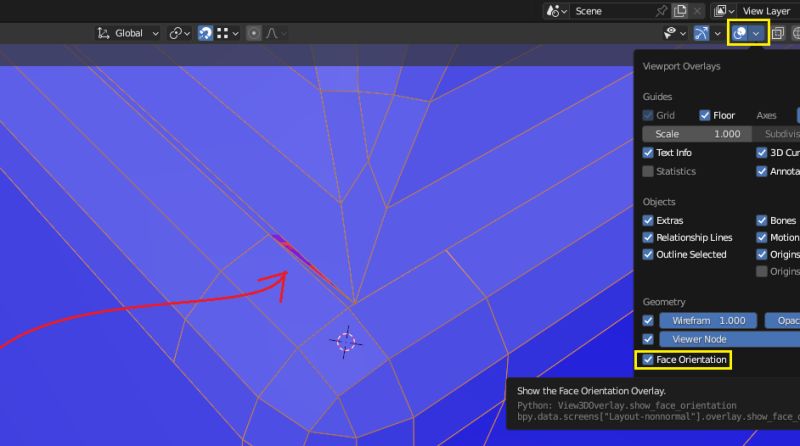
Task: Adjust the Viewer Node slider
Action: coord(730,339)
